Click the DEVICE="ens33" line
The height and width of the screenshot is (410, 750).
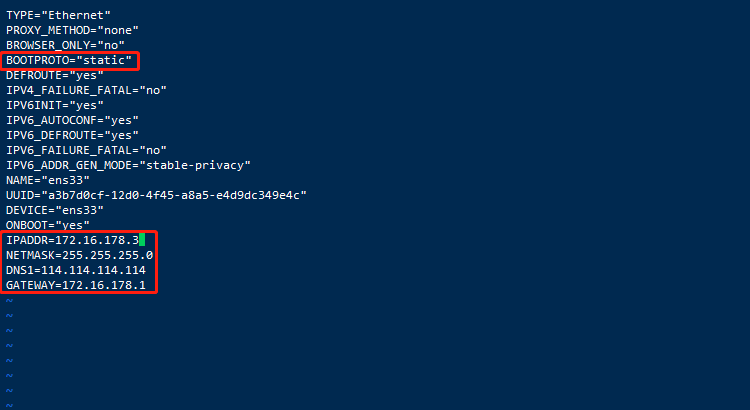click(x=55, y=210)
